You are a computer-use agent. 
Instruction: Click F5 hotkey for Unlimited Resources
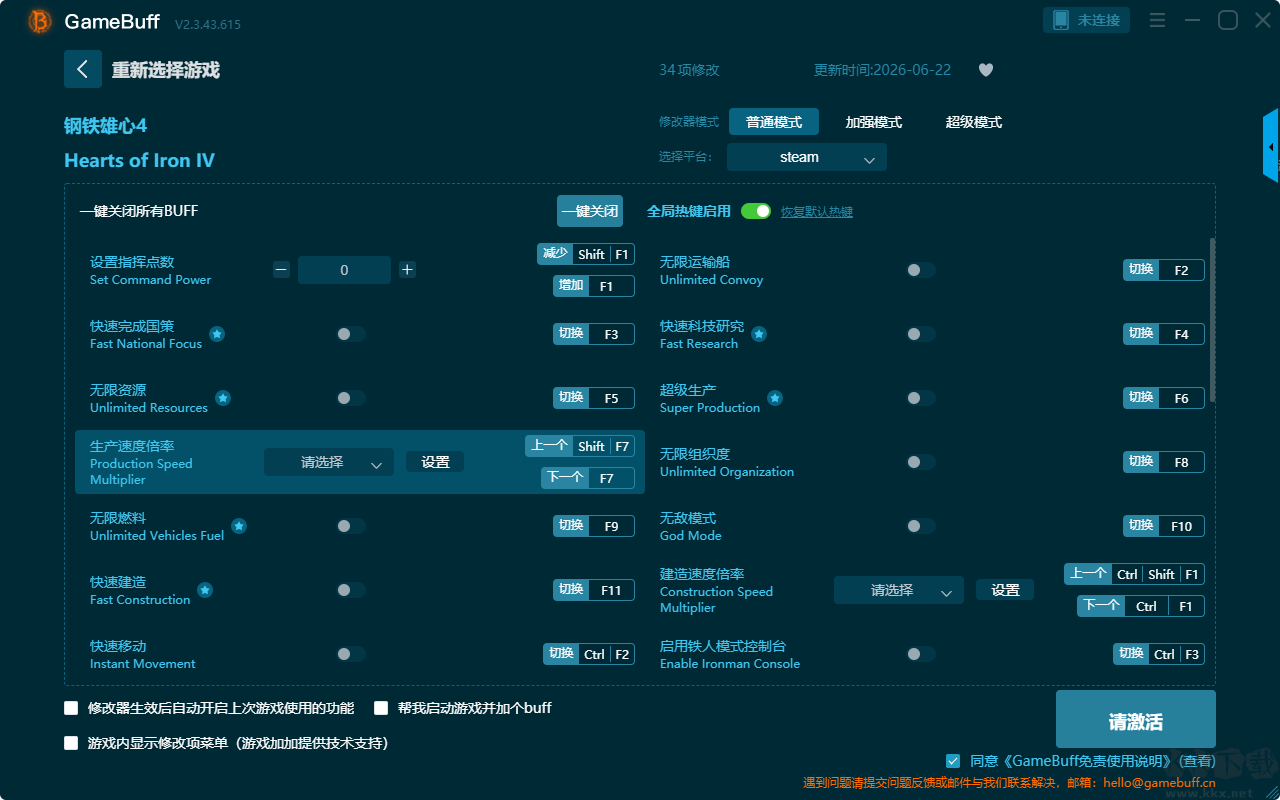(x=594, y=398)
